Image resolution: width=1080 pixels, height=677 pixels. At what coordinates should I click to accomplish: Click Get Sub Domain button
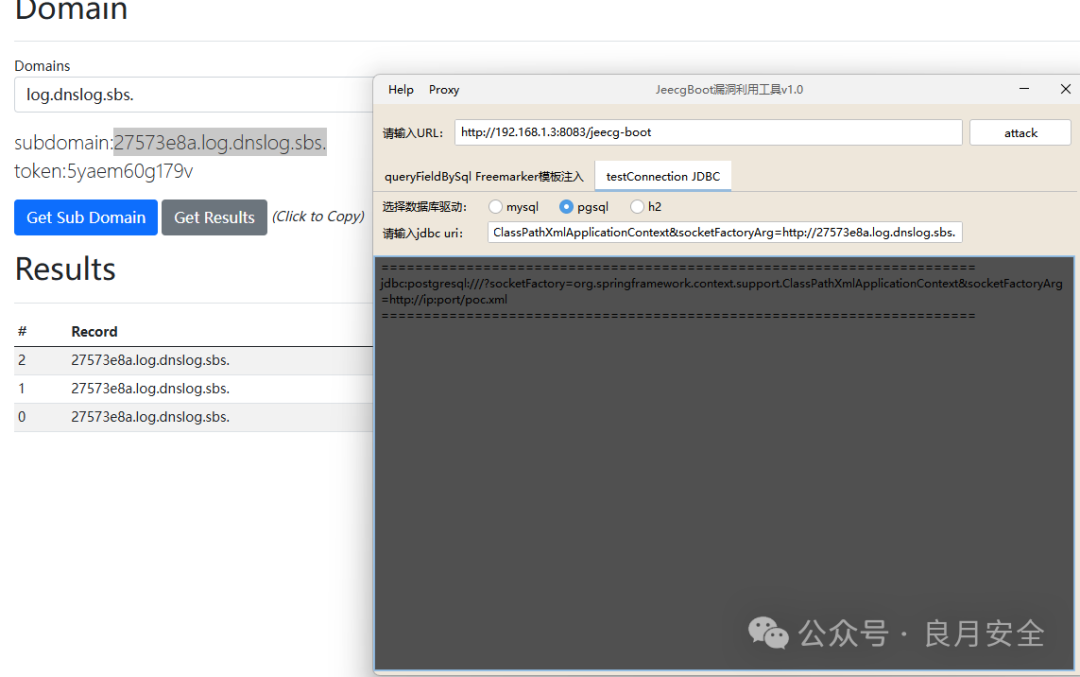86,218
